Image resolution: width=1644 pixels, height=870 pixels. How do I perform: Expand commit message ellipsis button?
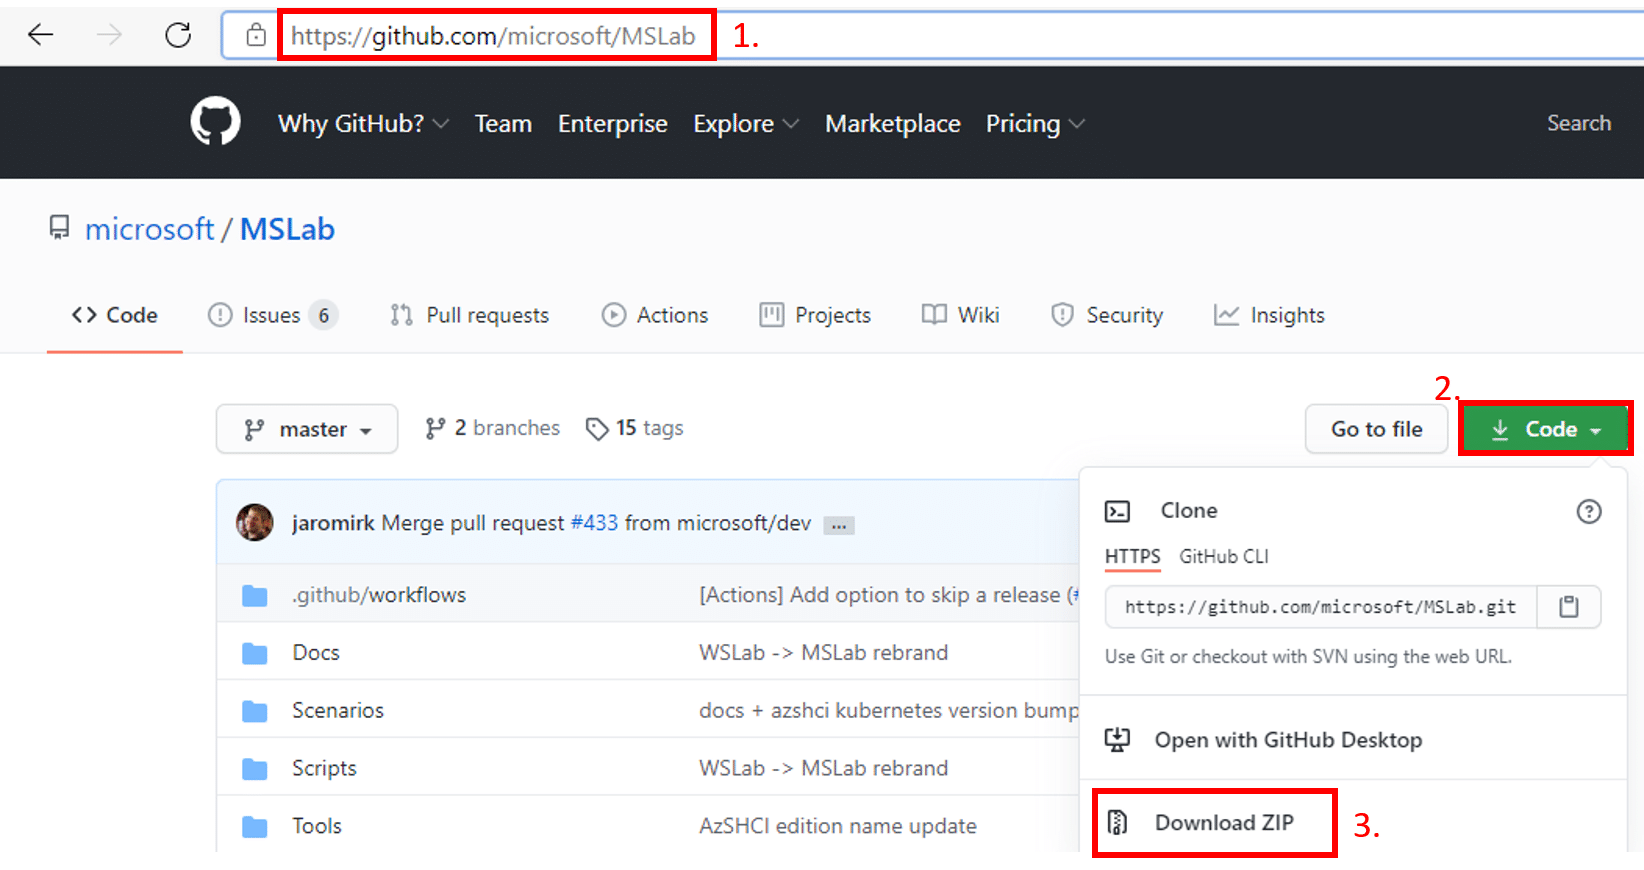[x=839, y=525]
